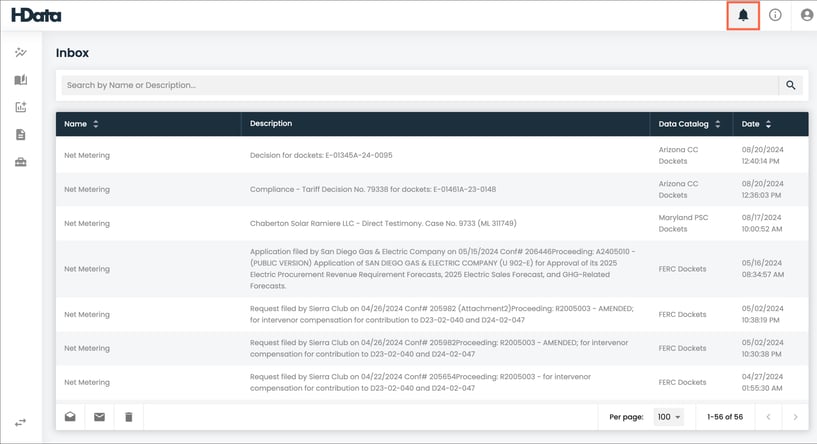Go to the previous page arrow

point(768,417)
